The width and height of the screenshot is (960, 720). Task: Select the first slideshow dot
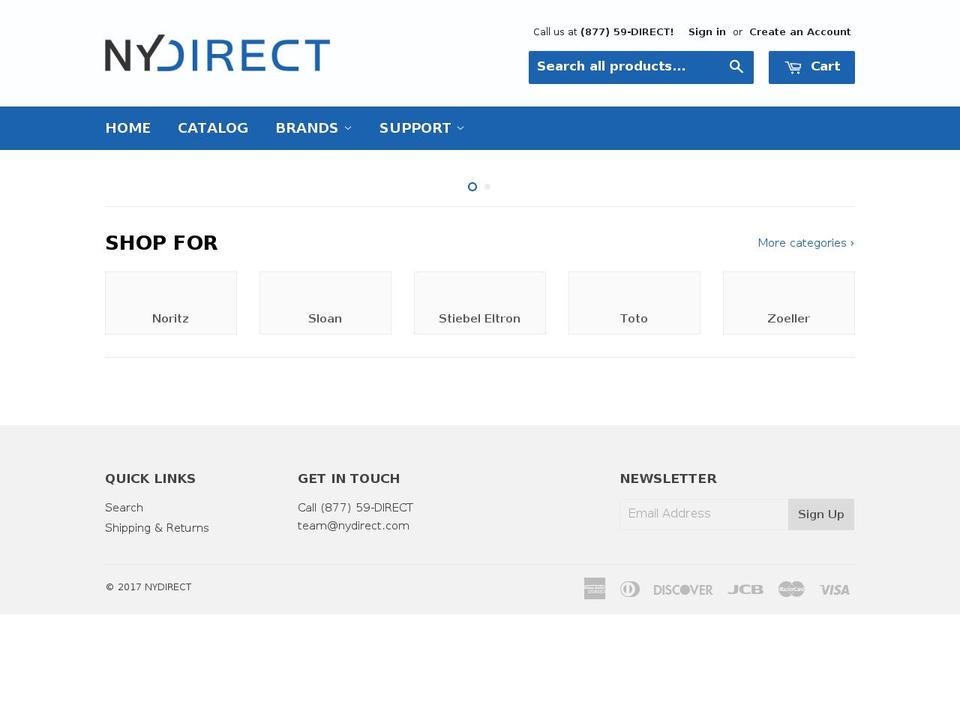pyautogui.click(x=472, y=187)
